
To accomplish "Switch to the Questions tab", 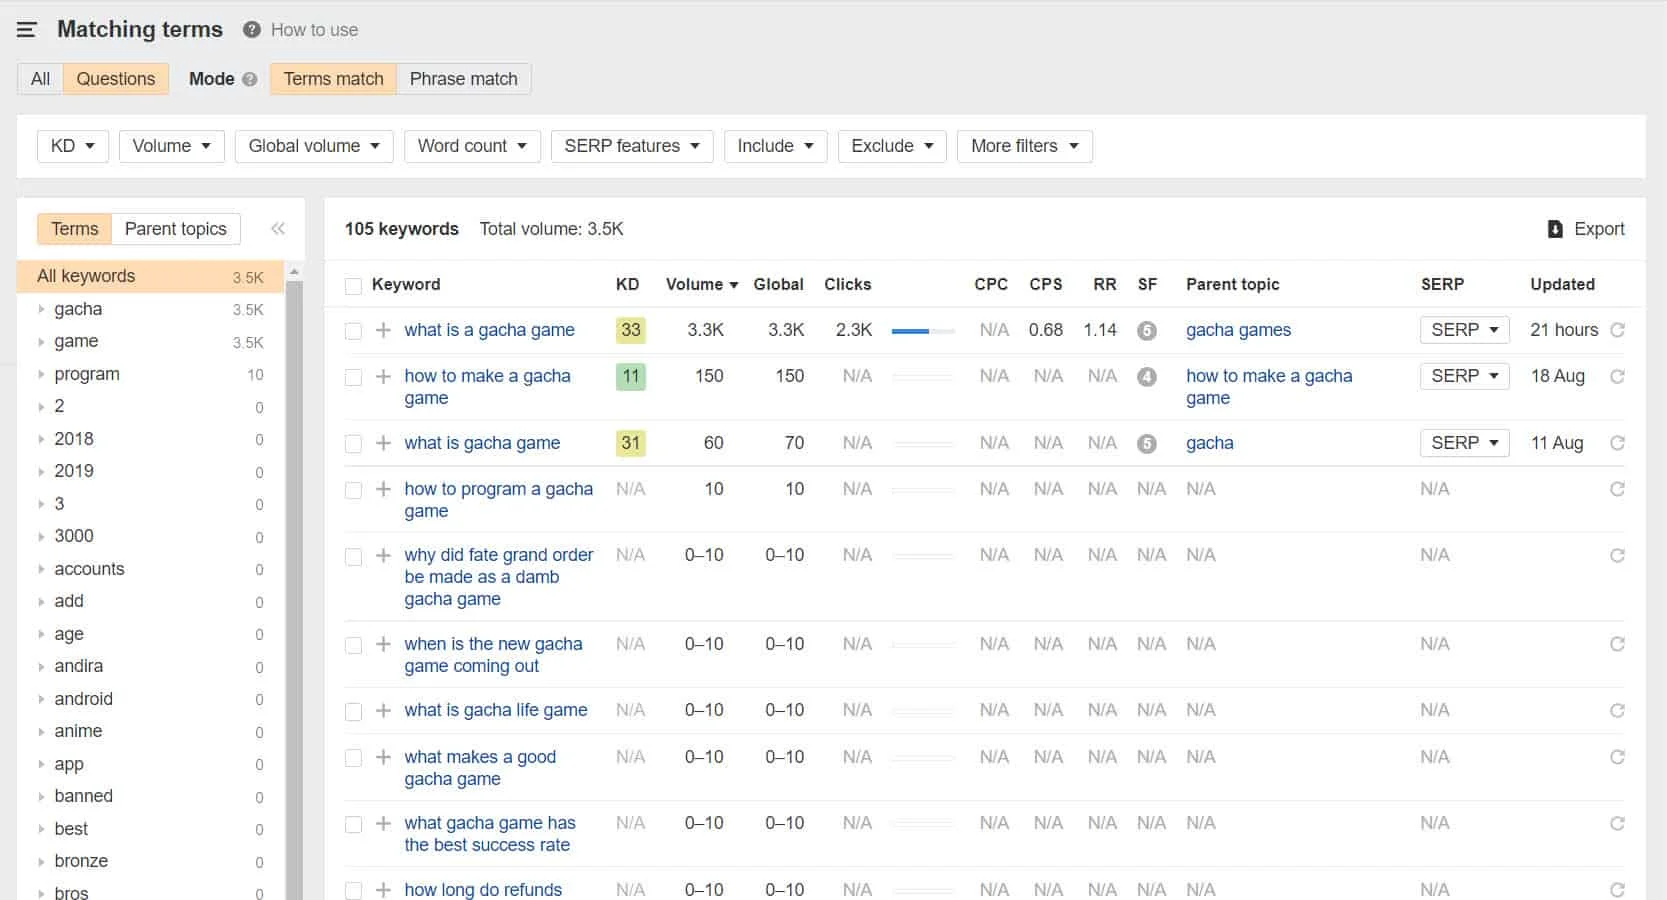I will [x=116, y=79].
